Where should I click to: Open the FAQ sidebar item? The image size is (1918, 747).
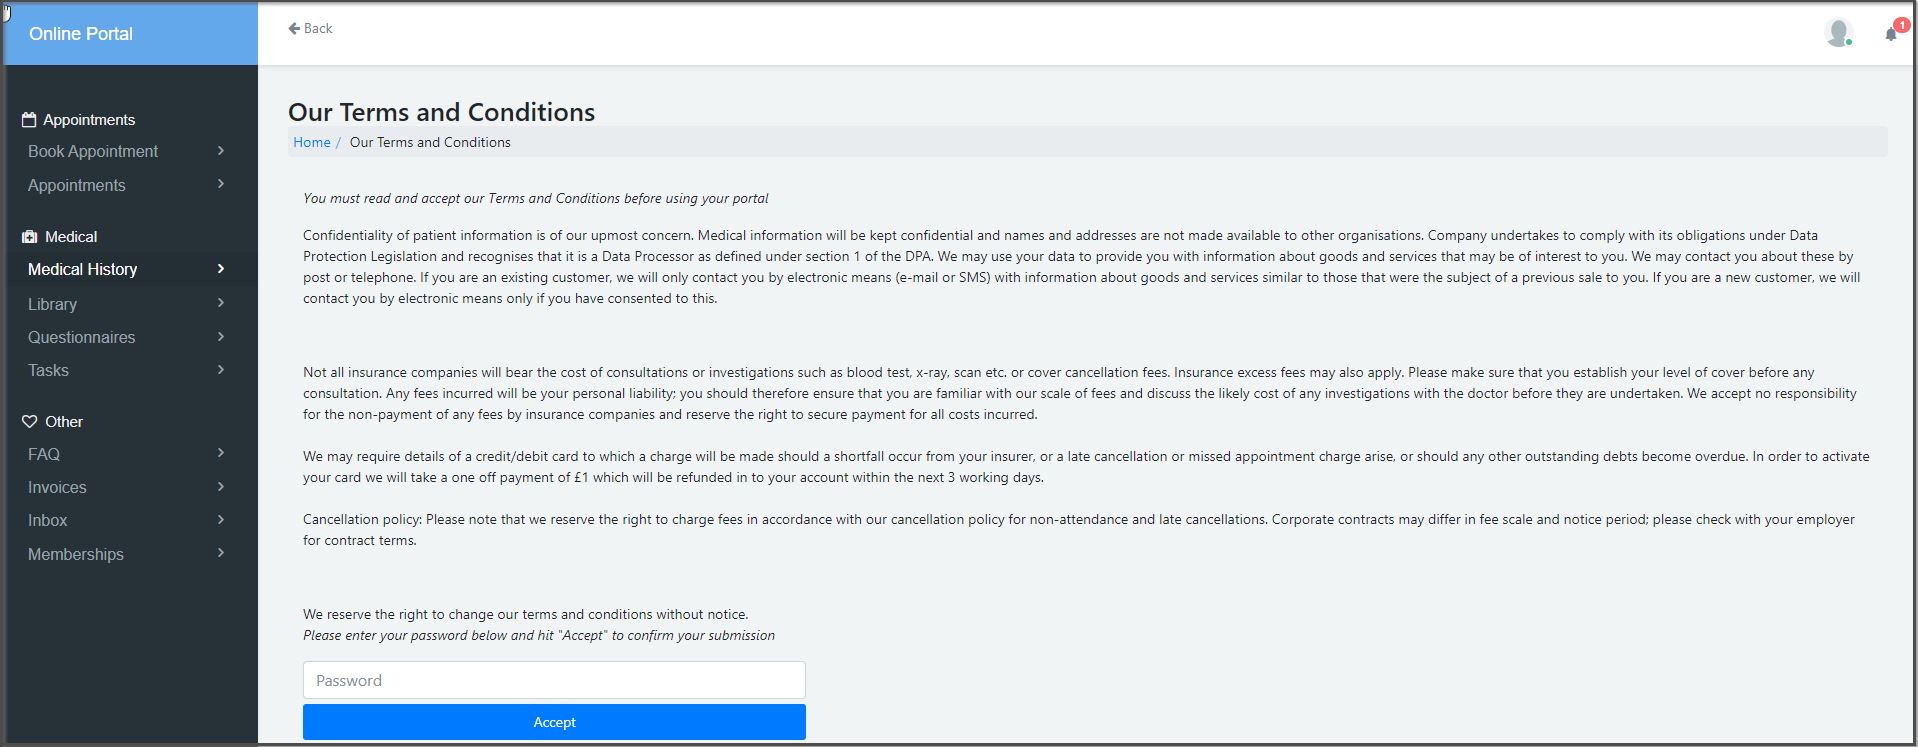coord(44,454)
